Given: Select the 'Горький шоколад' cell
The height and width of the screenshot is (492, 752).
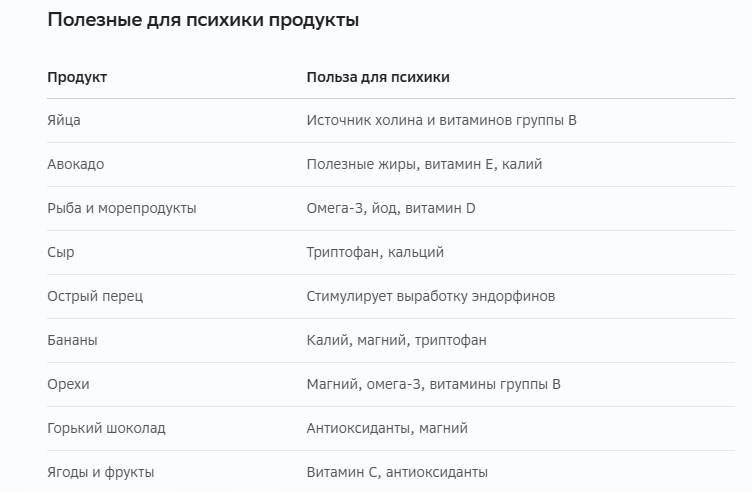Looking at the screenshot, I should pos(106,428).
